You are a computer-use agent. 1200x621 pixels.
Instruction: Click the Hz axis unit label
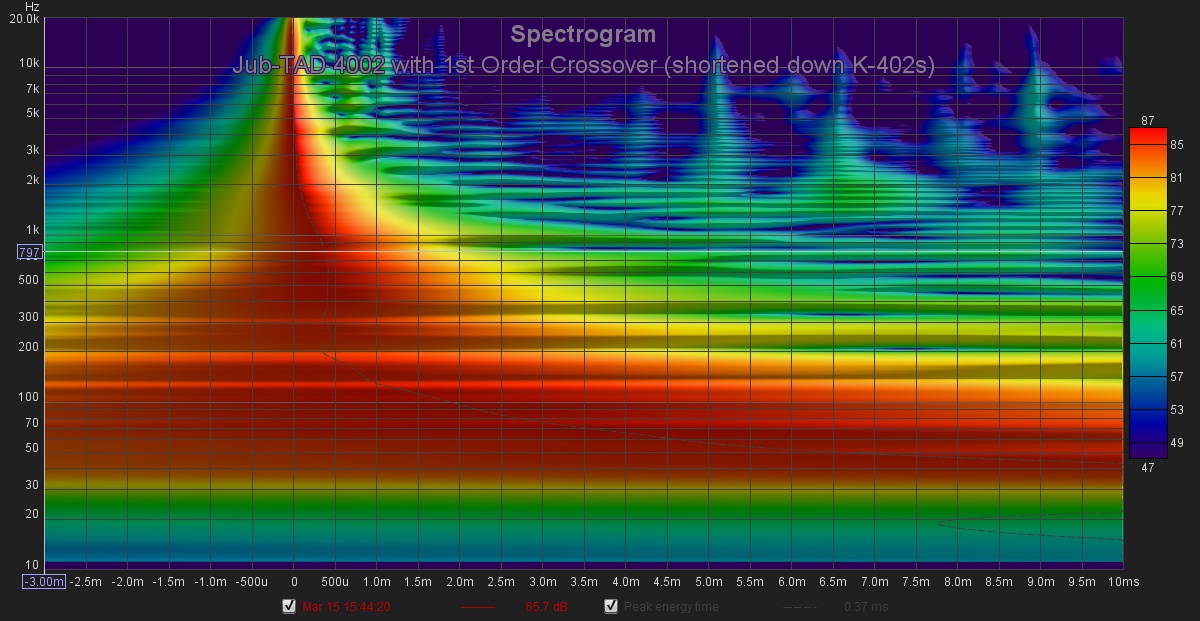coord(32,6)
